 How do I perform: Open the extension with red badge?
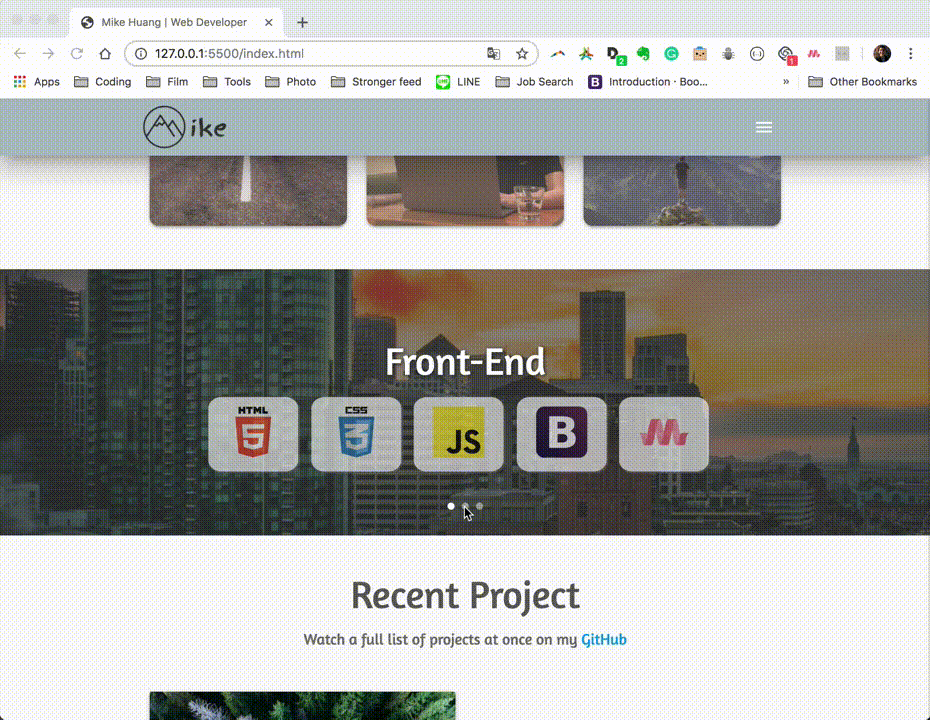pos(786,55)
